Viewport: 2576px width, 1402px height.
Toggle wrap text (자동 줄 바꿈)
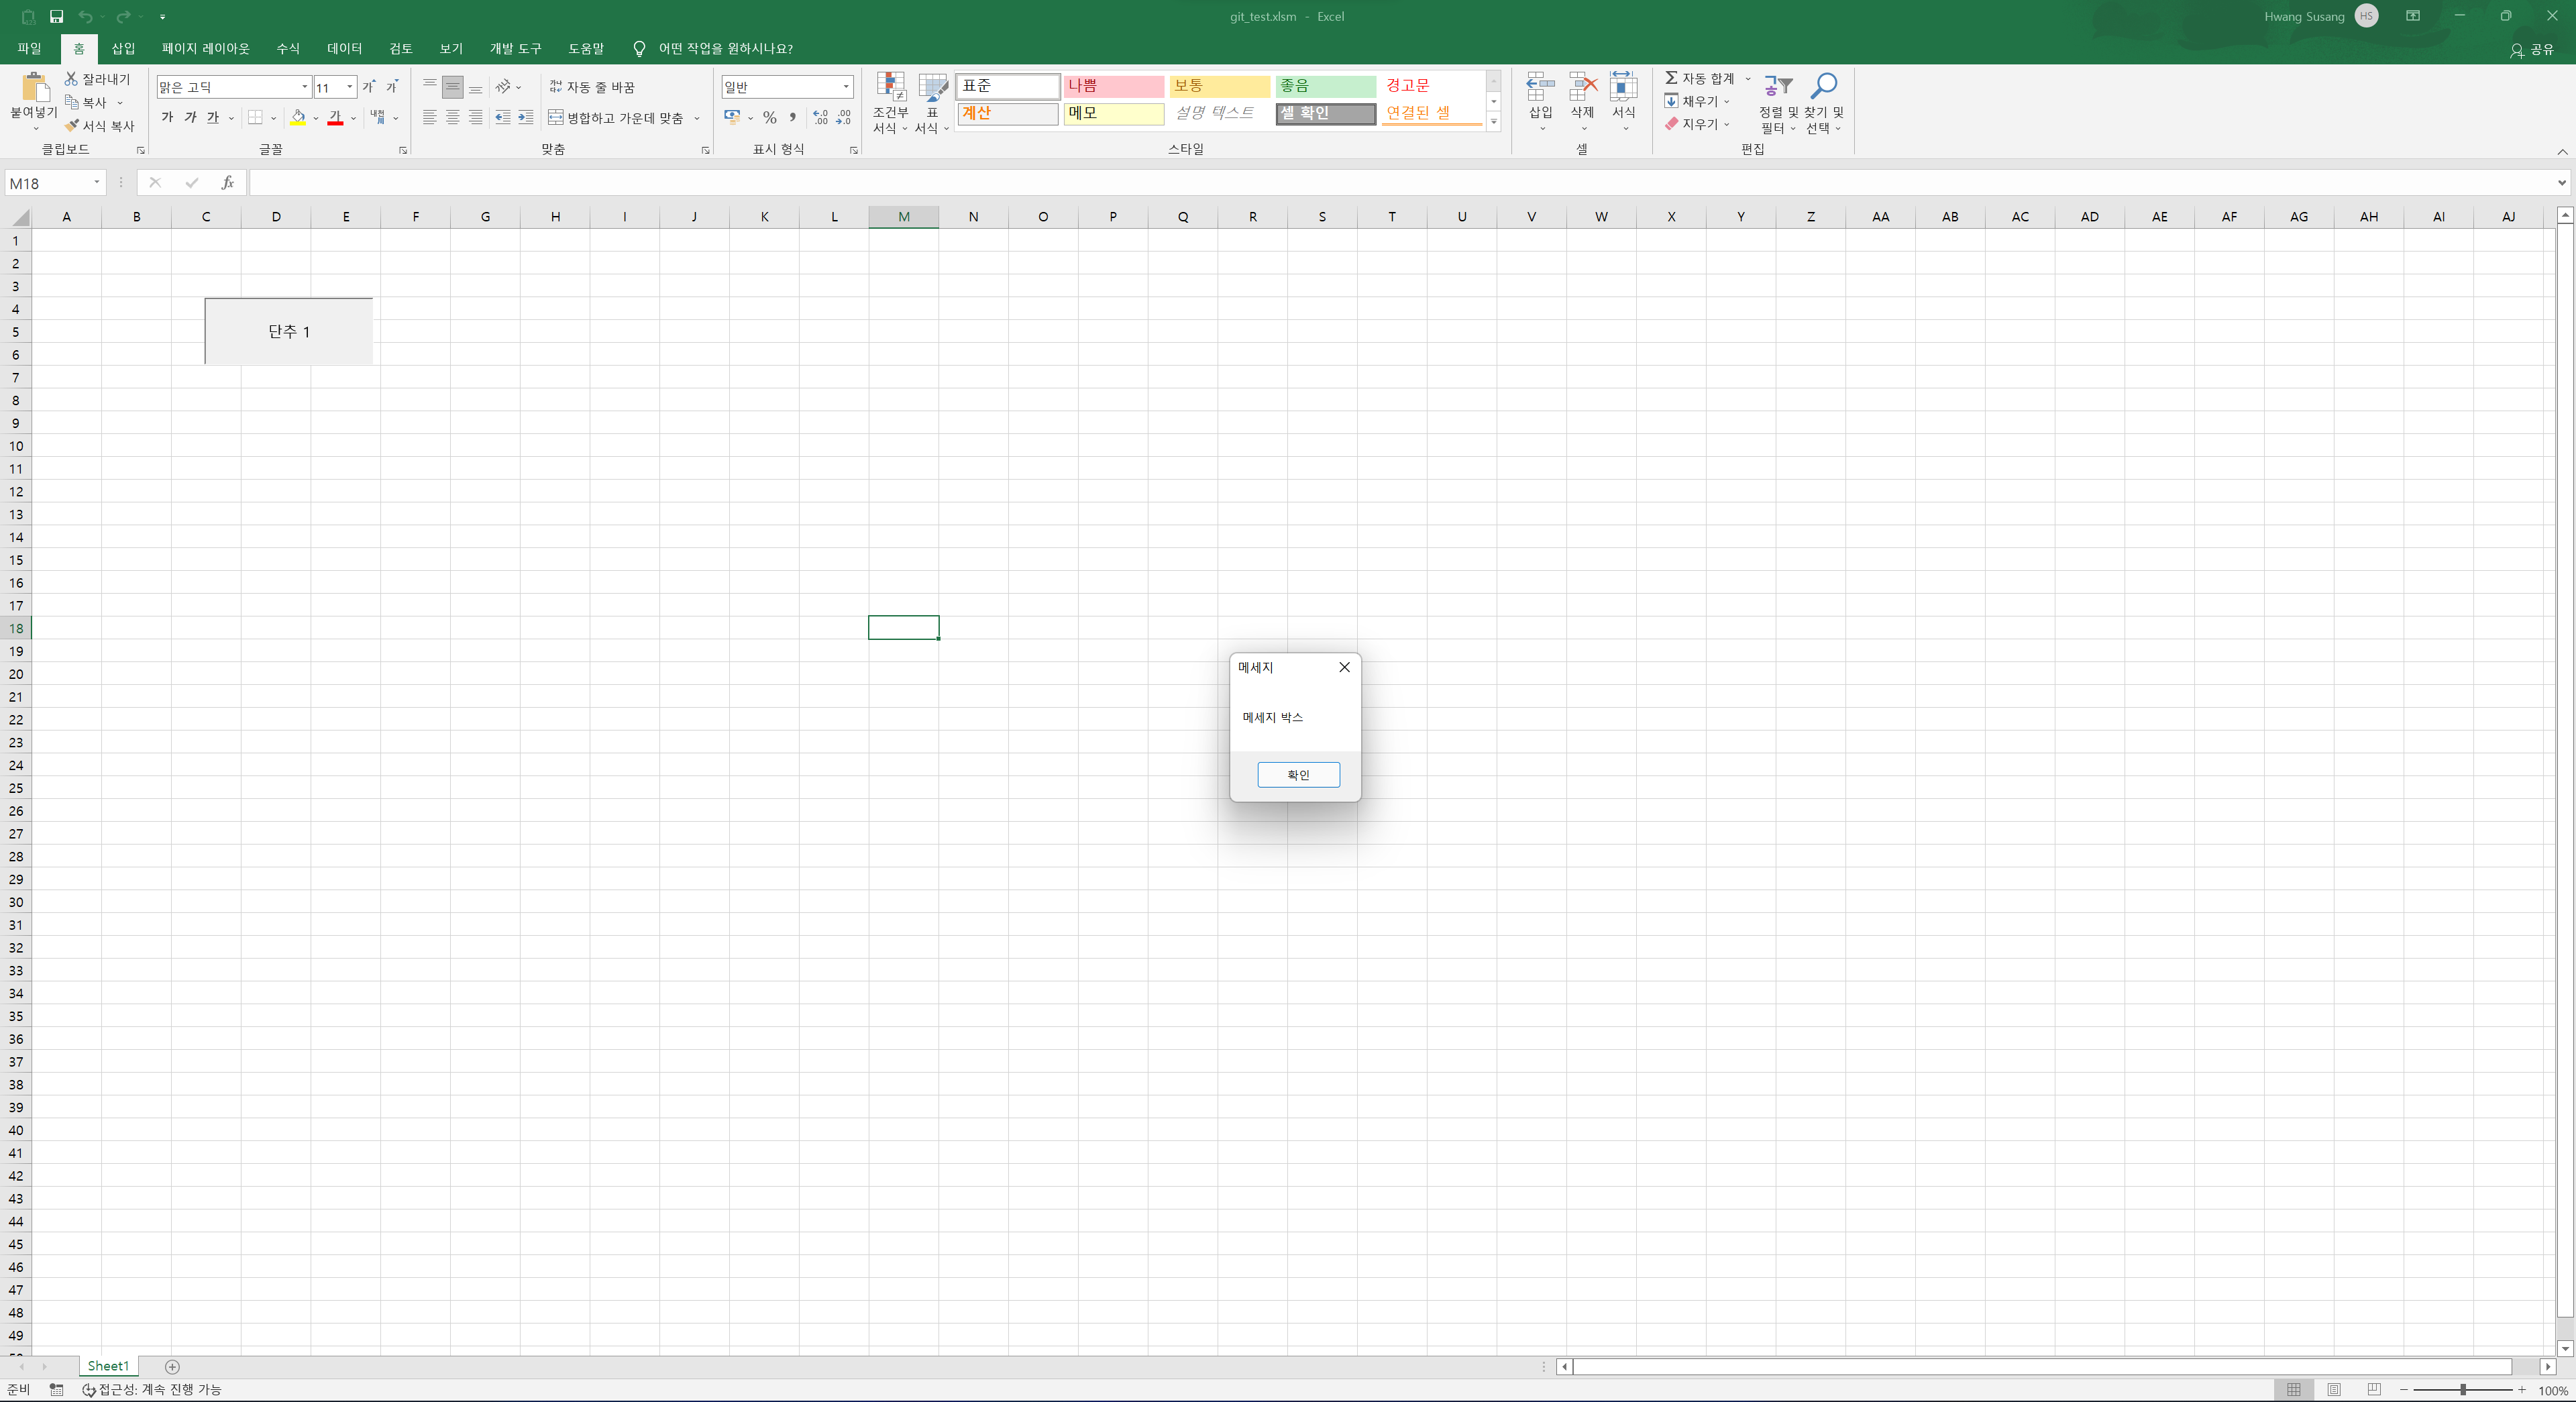point(592,87)
